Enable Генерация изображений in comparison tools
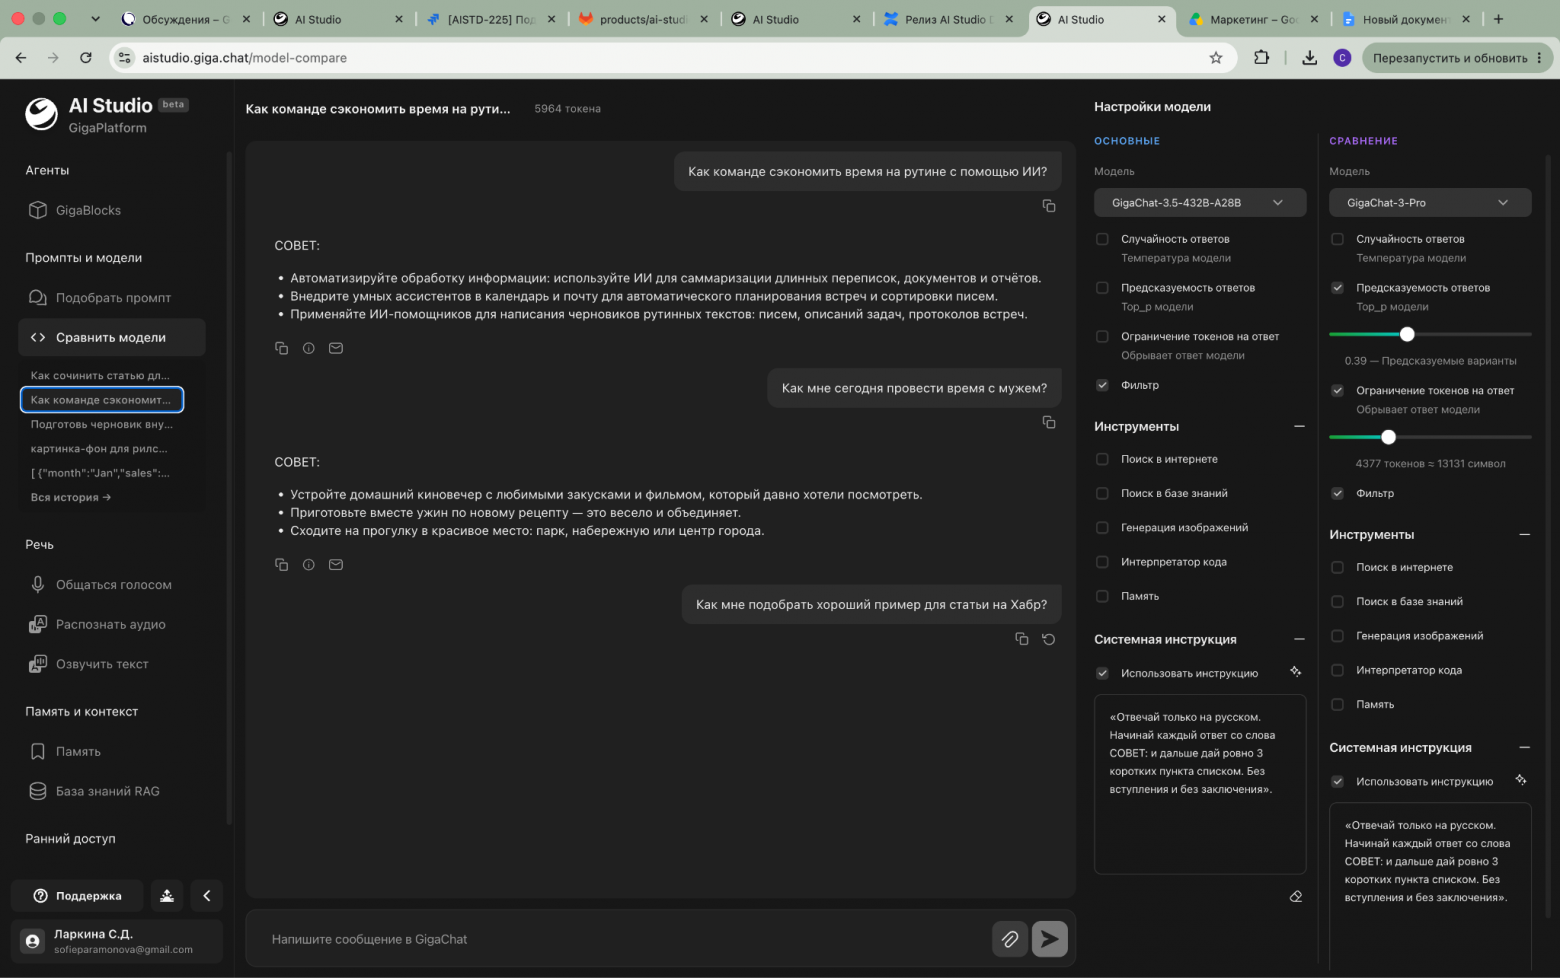The width and height of the screenshot is (1560, 978). tap(1337, 636)
